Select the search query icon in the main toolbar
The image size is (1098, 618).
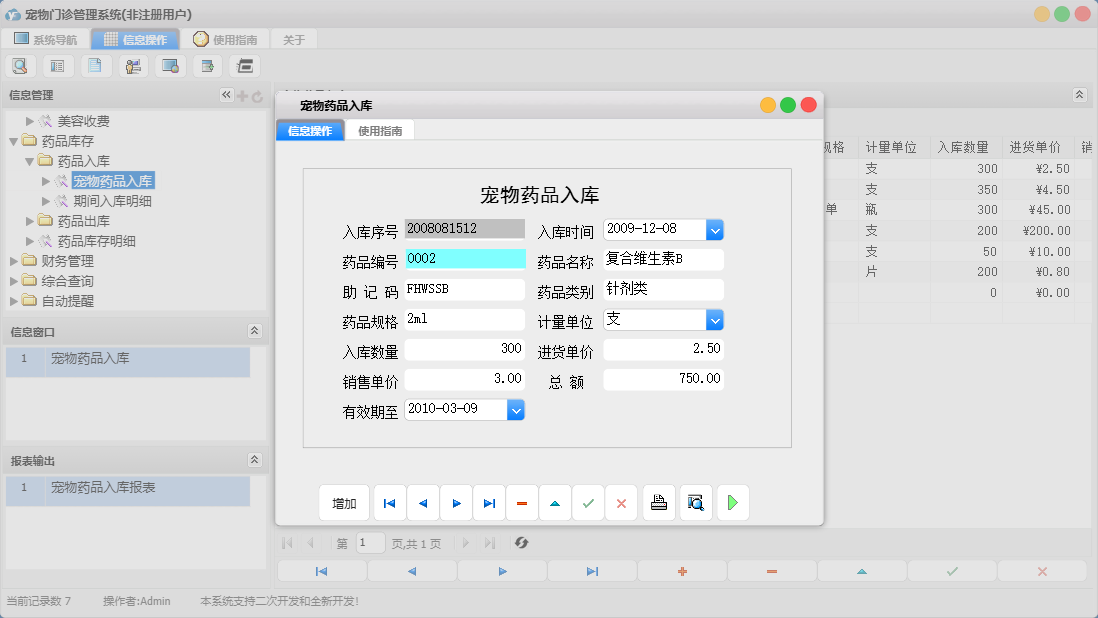[x=20, y=65]
